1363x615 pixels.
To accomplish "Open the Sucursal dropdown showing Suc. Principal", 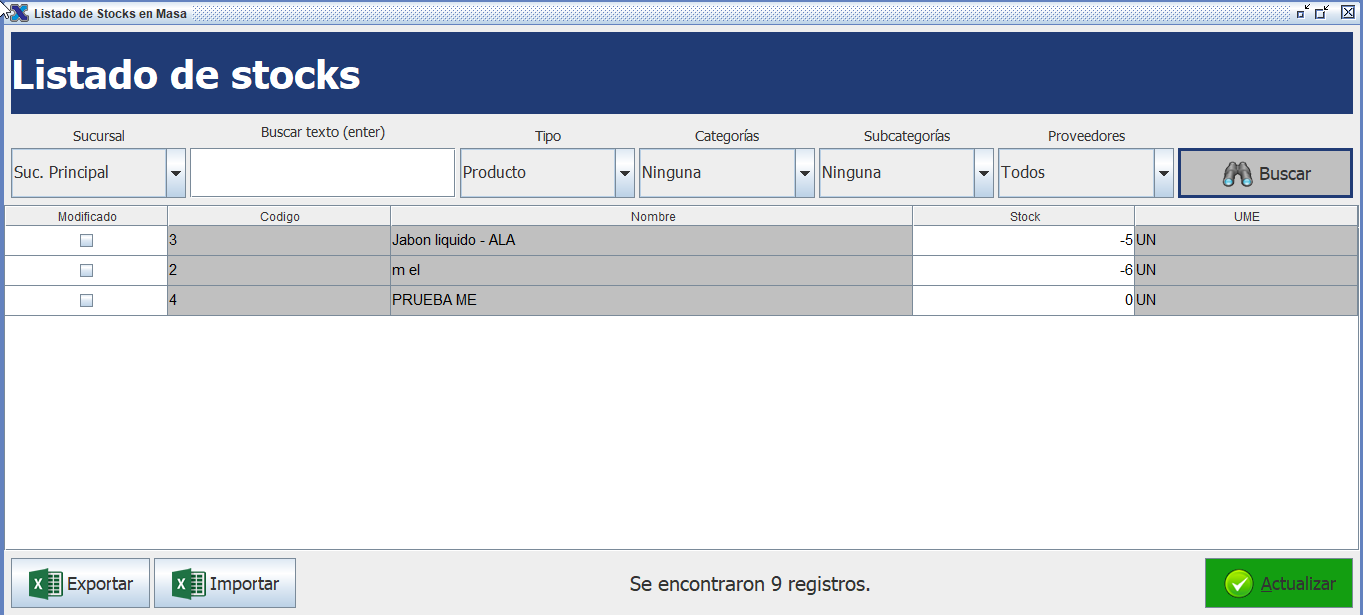I will 98,173.
